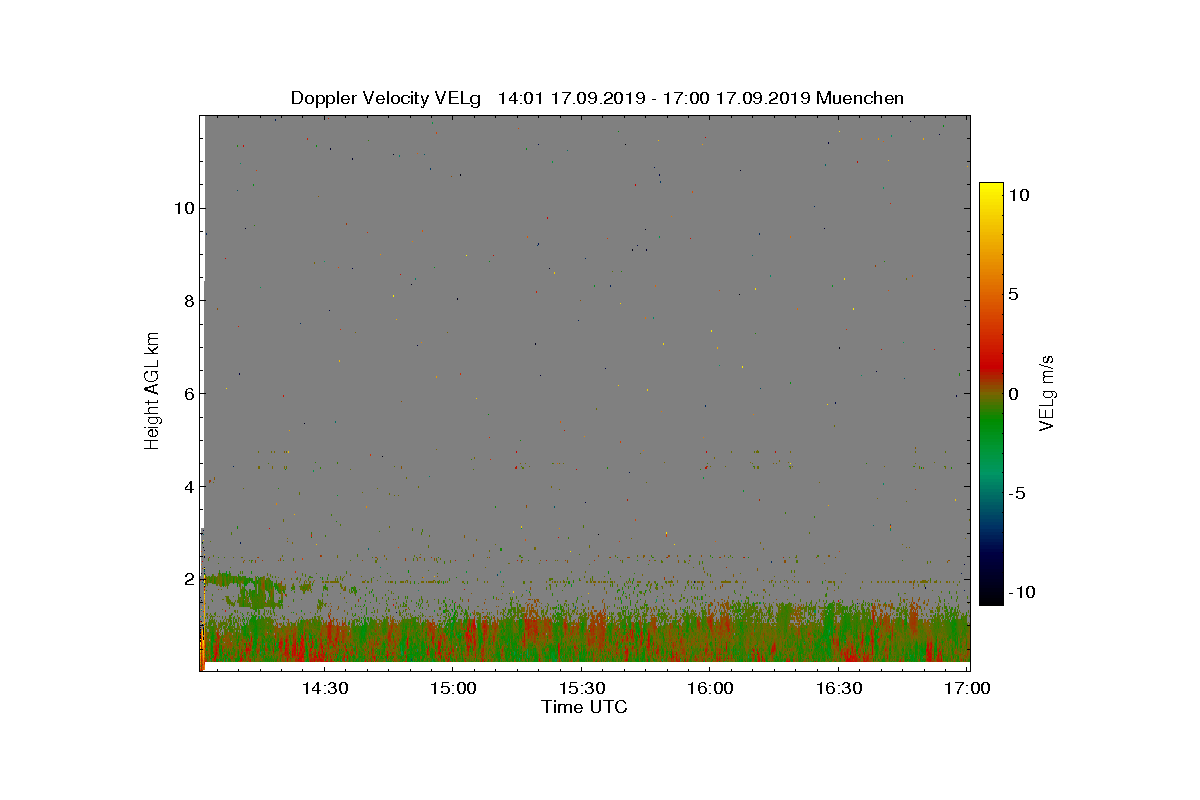The width and height of the screenshot is (1200, 800).
Task: Click the height tick label 4
Action: (x=187, y=486)
